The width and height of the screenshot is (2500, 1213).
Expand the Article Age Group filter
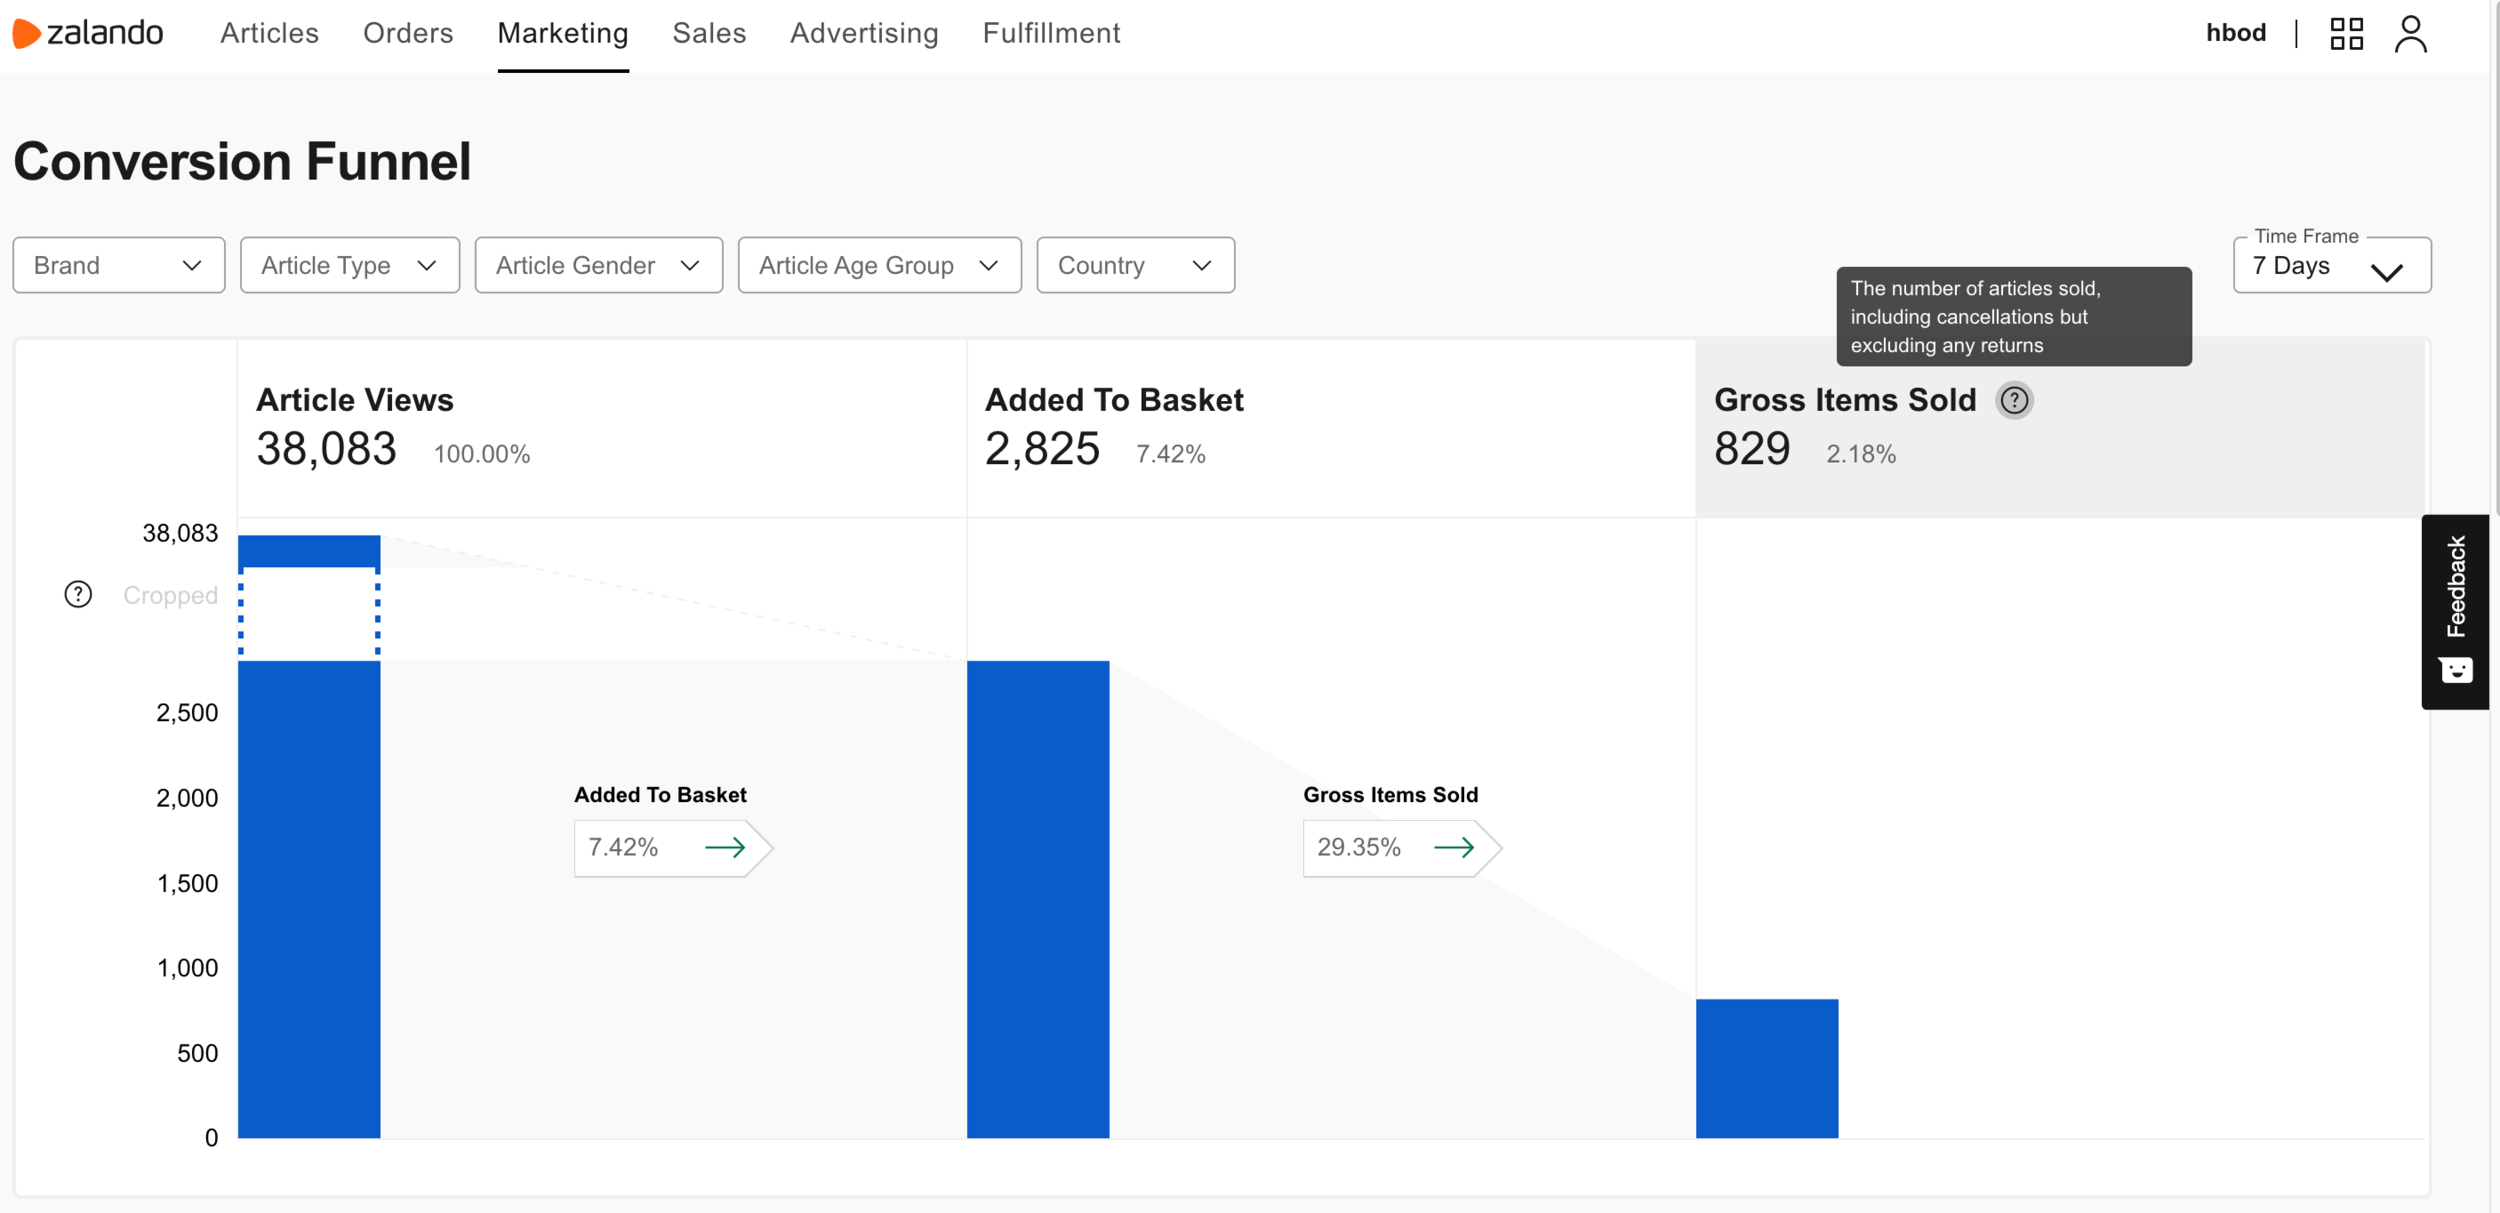pos(880,265)
